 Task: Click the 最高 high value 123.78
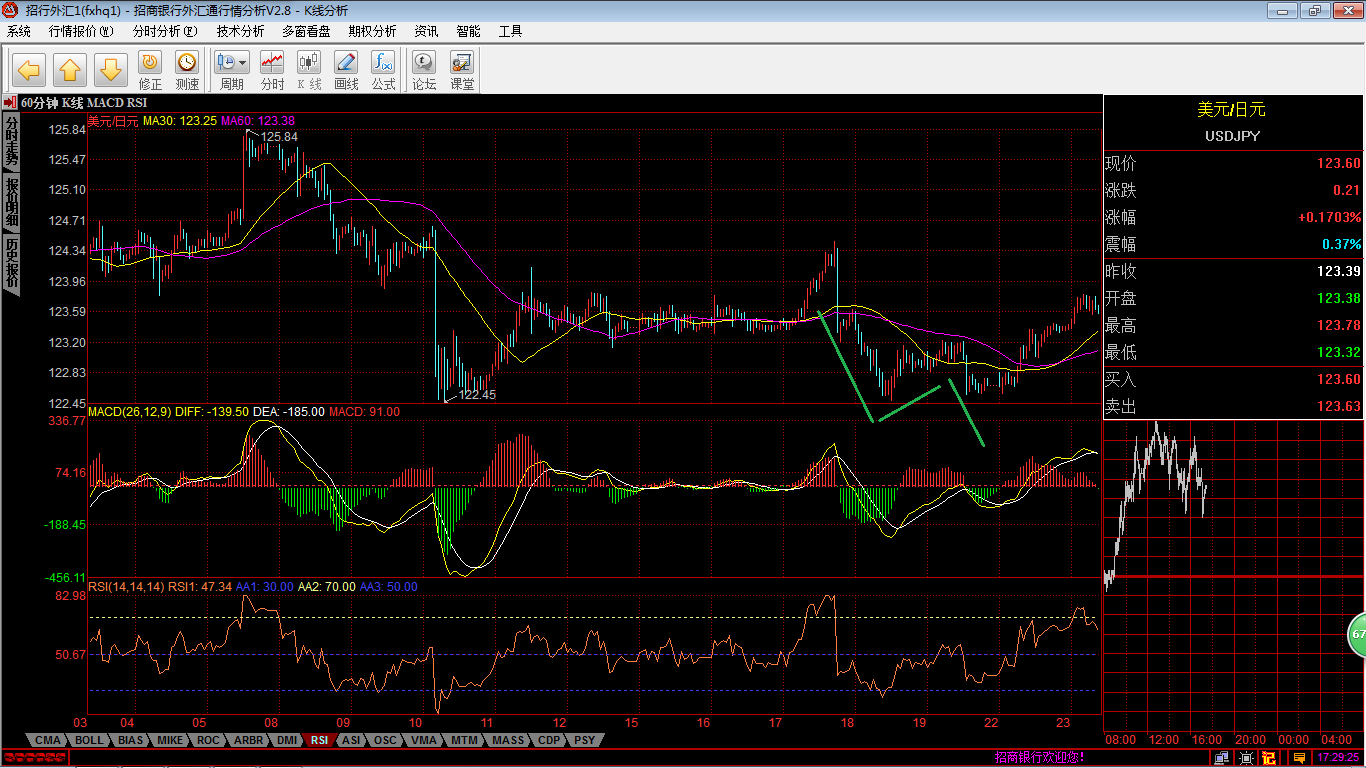click(x=1338, y=326)
